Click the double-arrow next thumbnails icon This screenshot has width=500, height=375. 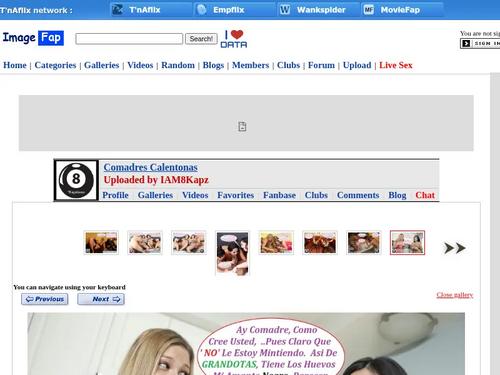[455, 248]
